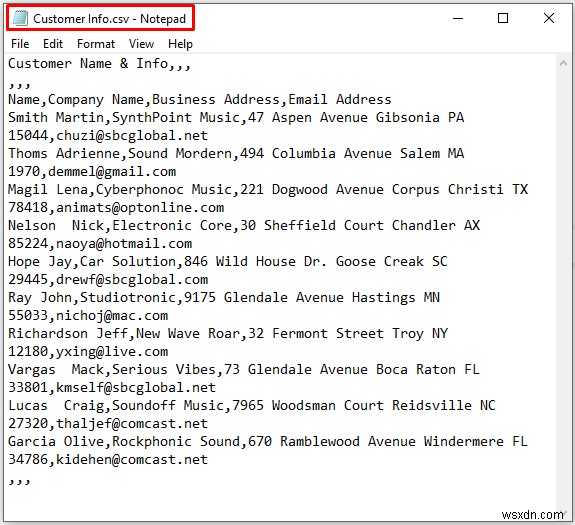Image resolution: width=575 pixels, height=525 pixels.
Task: Click the line starting 'Vargas Mack,Serious Vibes'
Action: point(244,369)
